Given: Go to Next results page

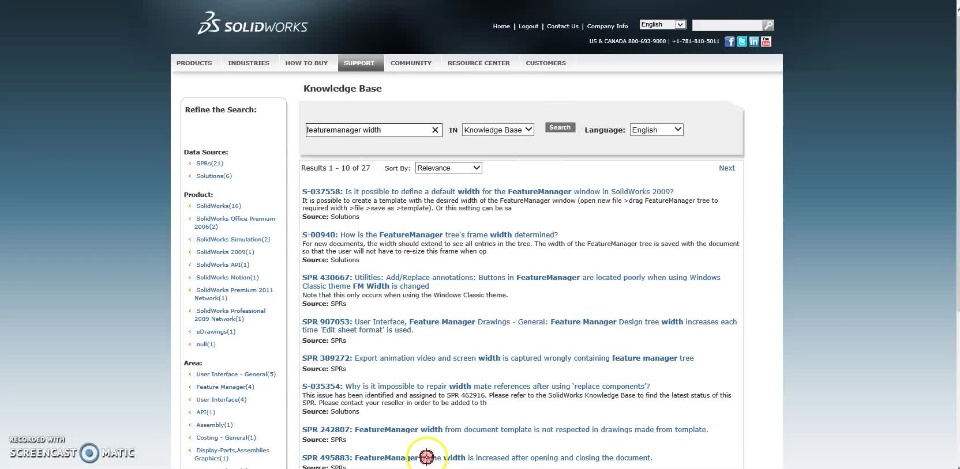Looking at the screenshot, I should click(x=727, y=168).
